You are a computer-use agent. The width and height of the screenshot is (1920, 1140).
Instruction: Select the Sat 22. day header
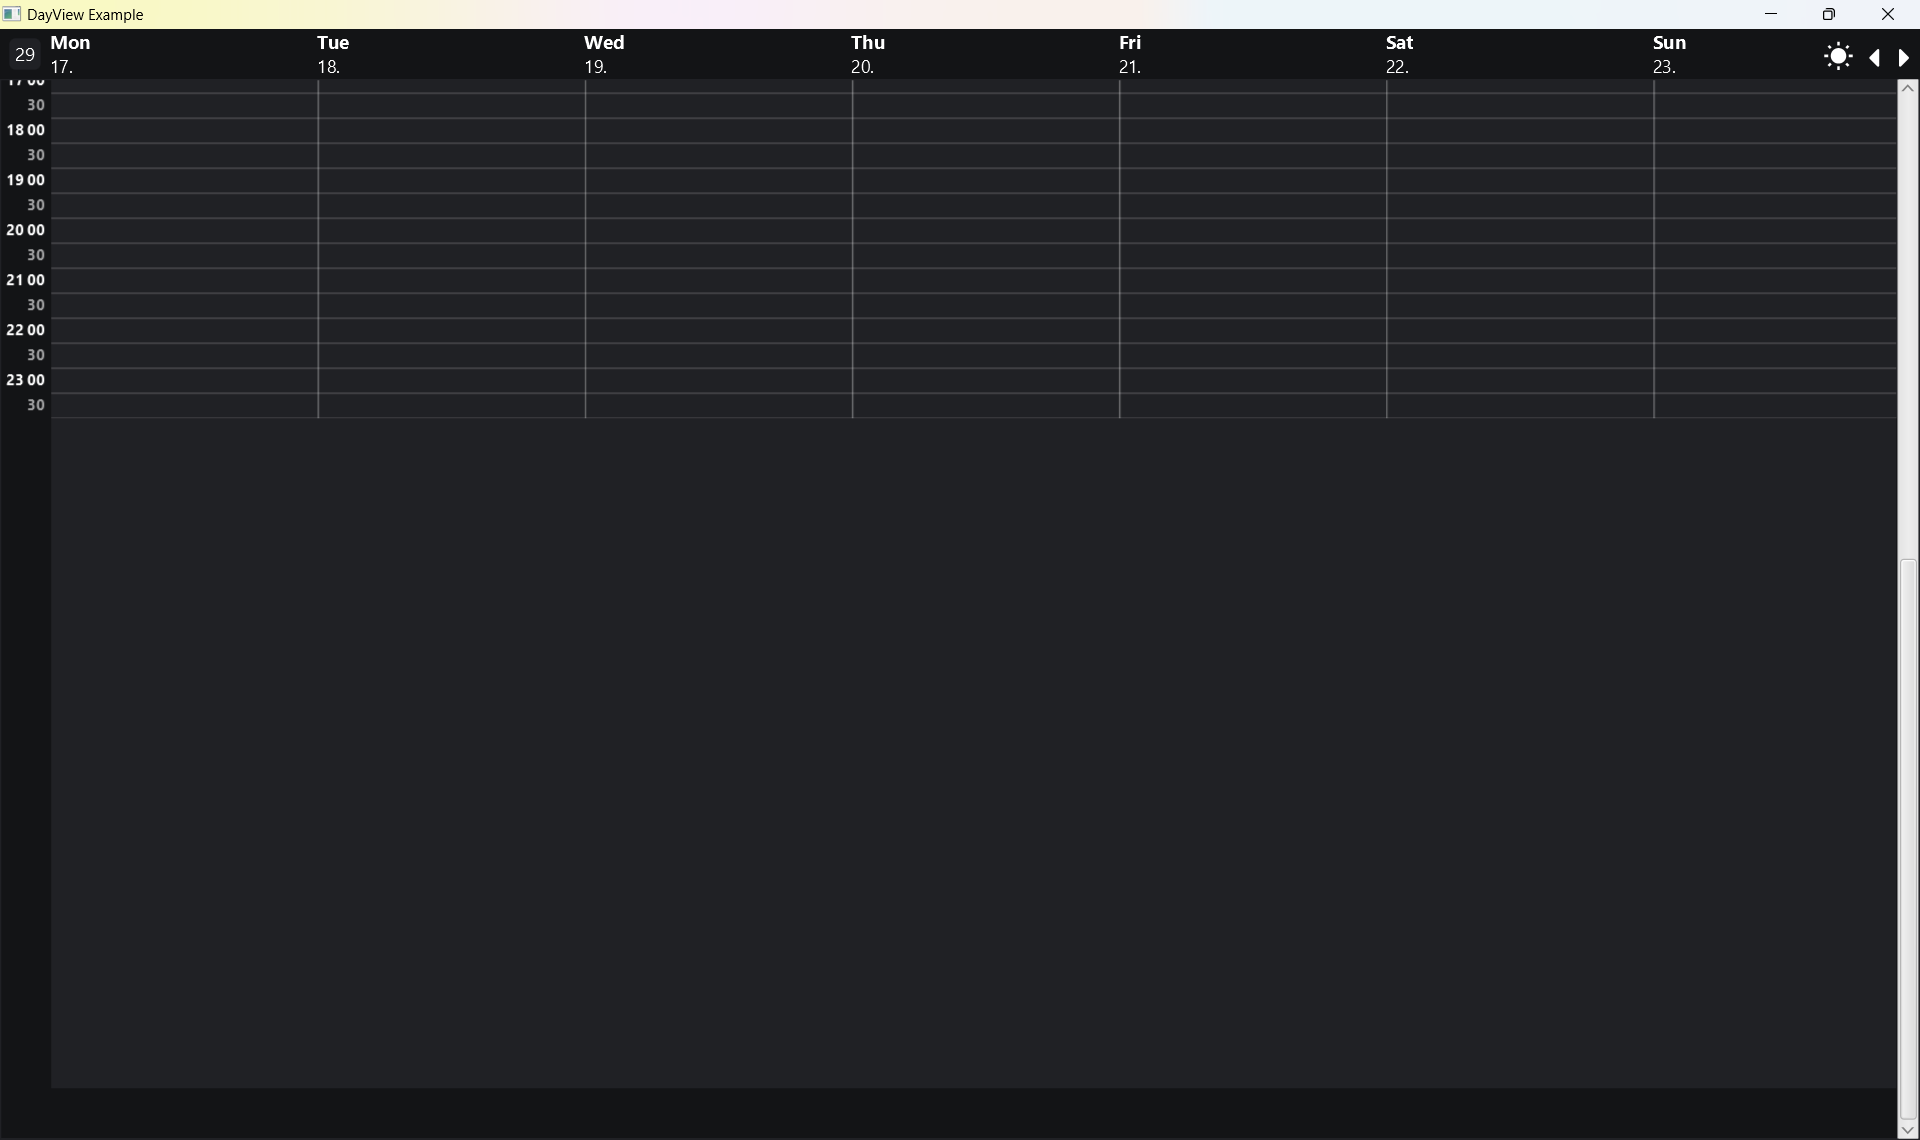pyautogui.click(x=1399, y=54)
